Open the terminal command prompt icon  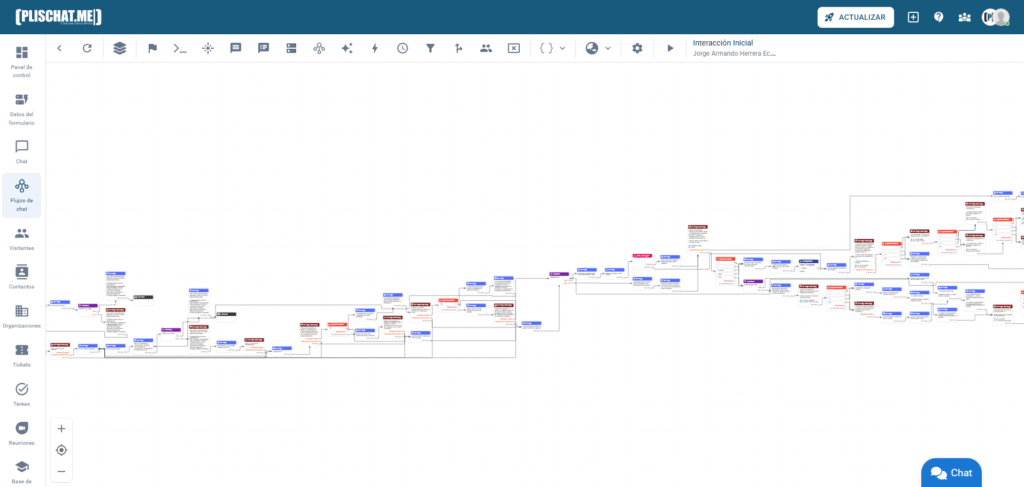[x=180, y=48]
